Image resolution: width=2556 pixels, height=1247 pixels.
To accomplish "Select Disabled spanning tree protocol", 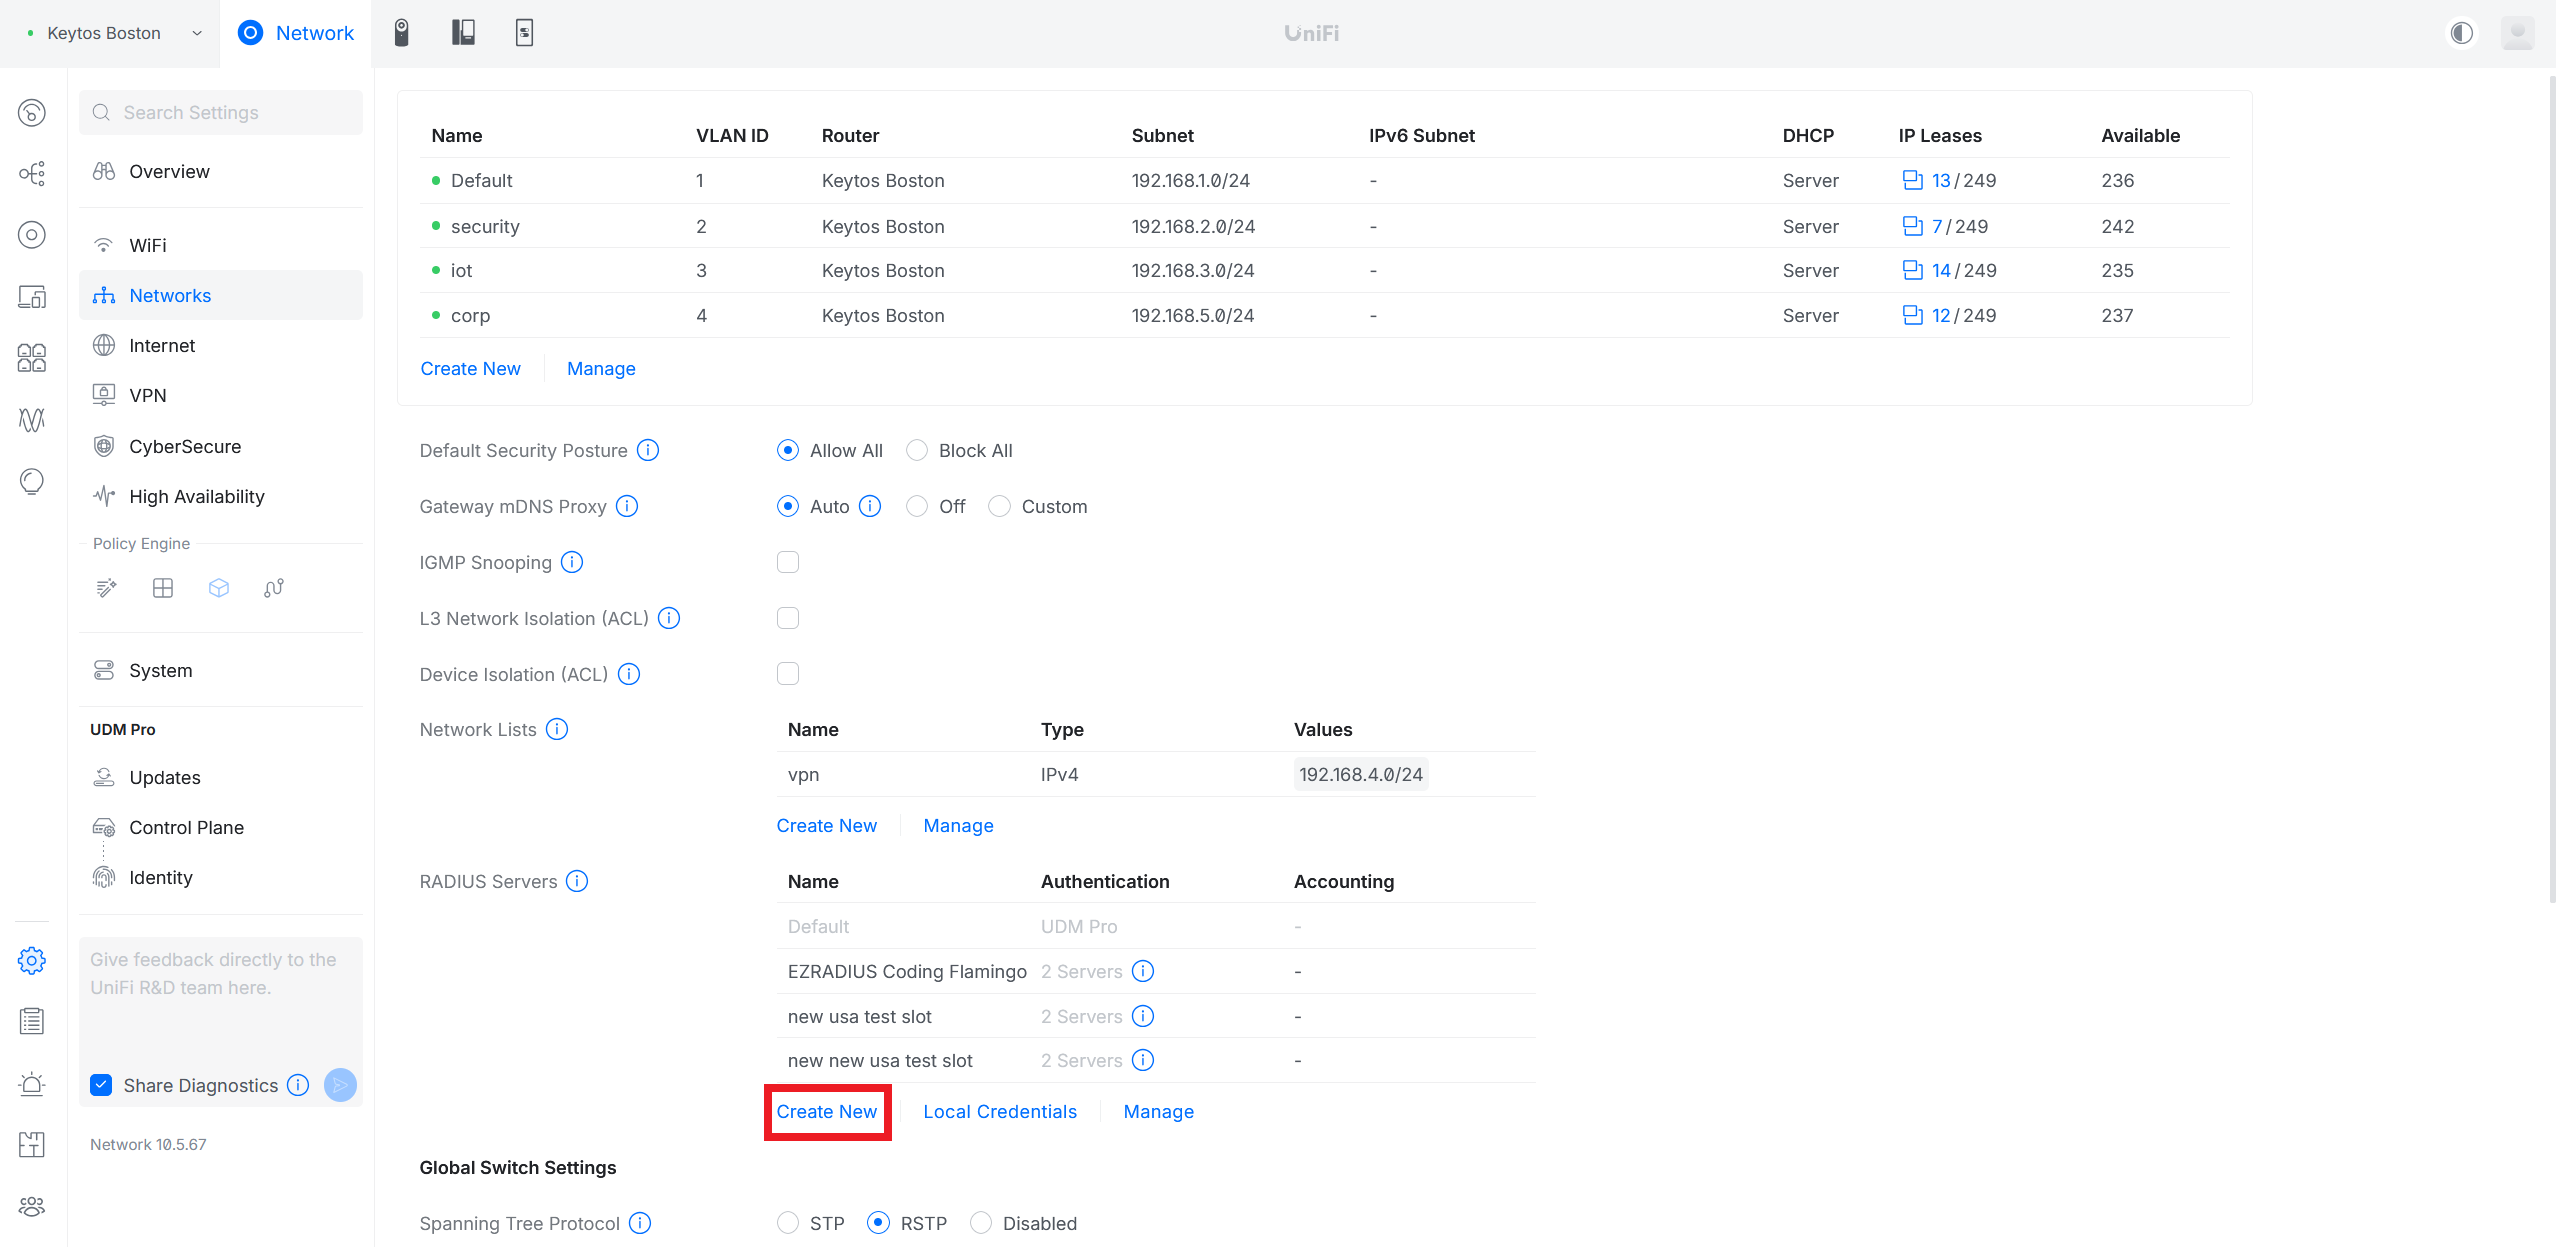I will pyautogui.click(x=981, y=1223).
